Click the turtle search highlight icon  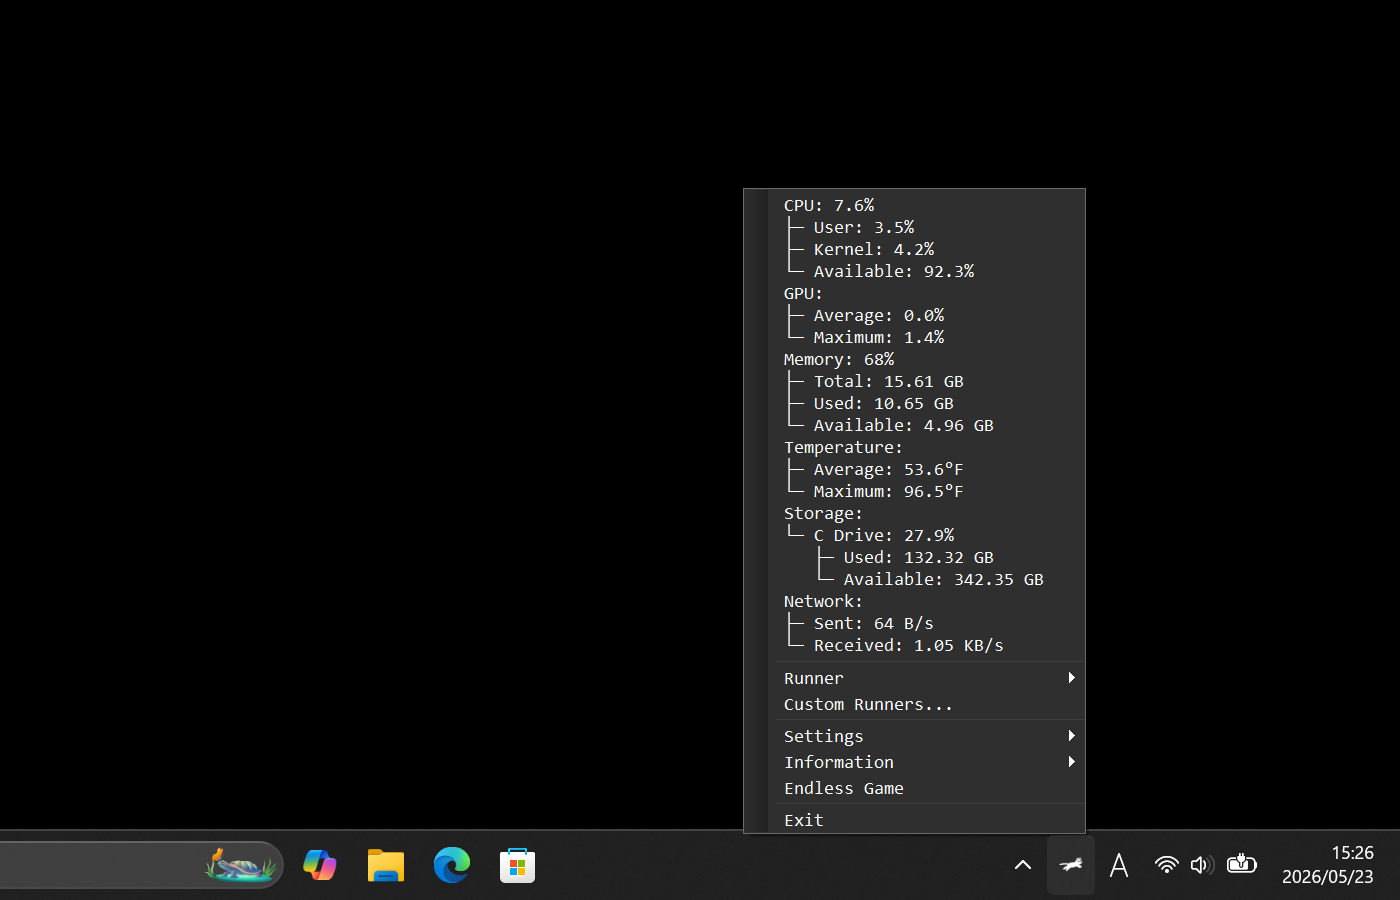[x=240, y=865]
